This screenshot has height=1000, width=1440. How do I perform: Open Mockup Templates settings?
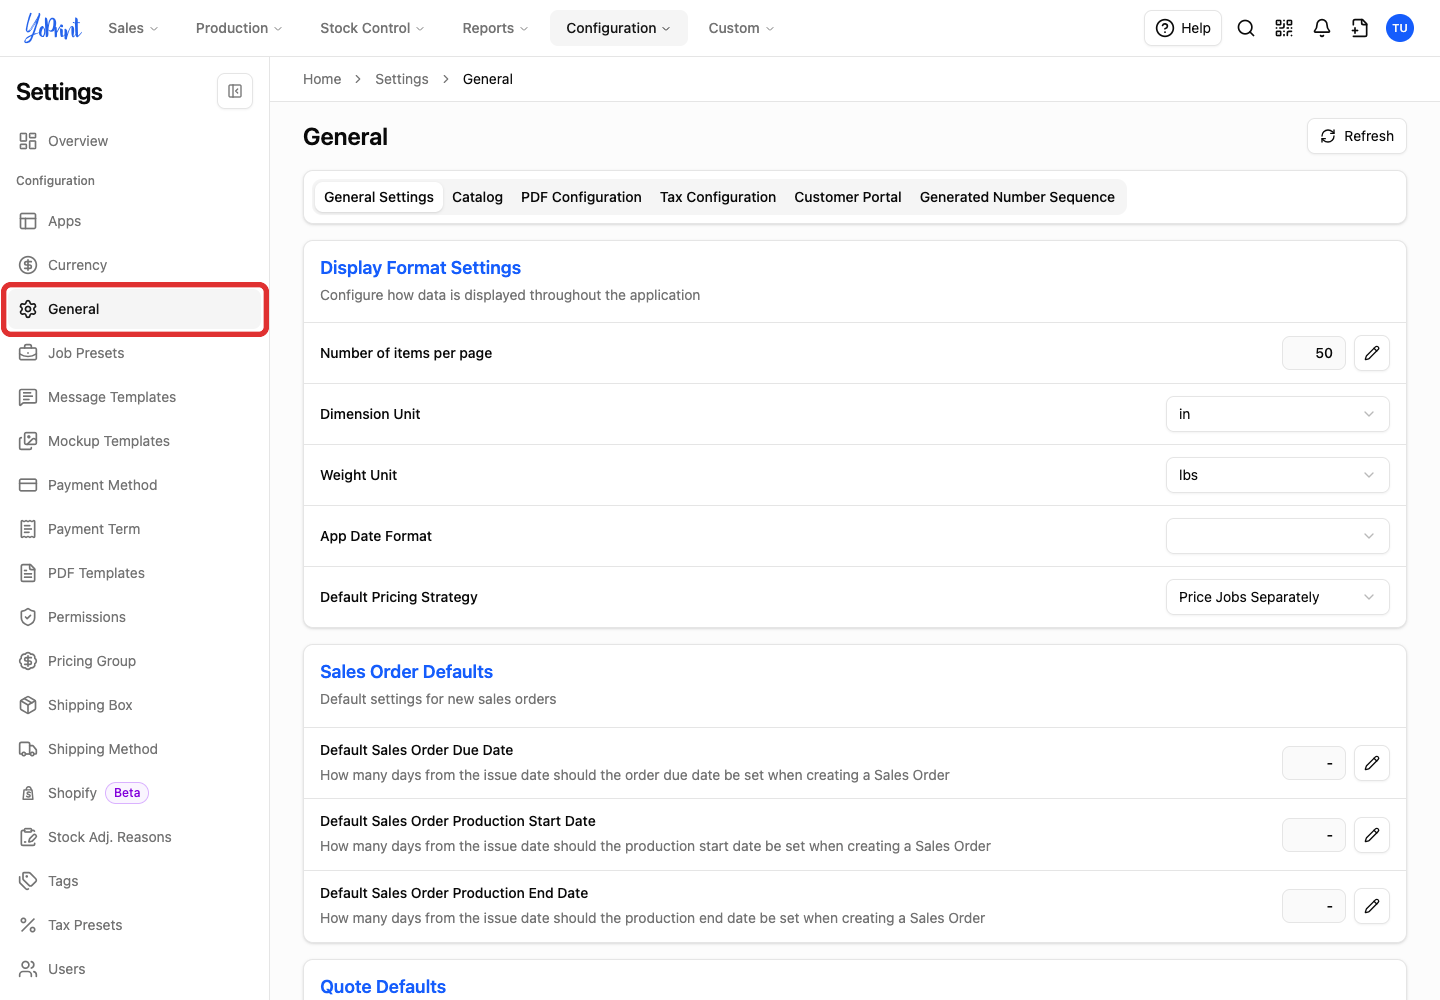click(135, 441)
